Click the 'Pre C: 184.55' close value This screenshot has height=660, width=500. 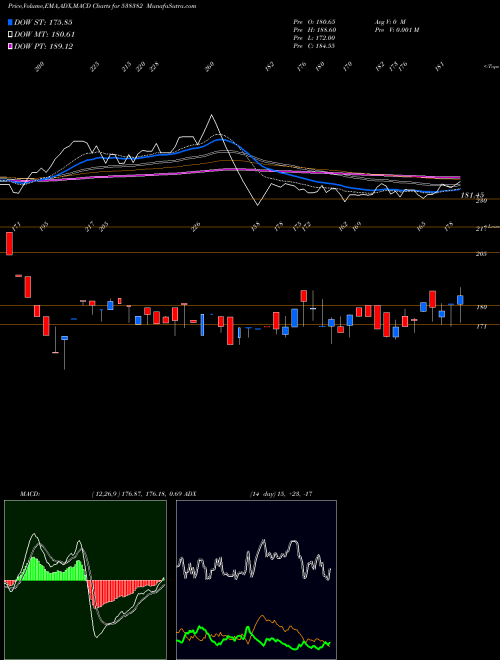[314, 46]
